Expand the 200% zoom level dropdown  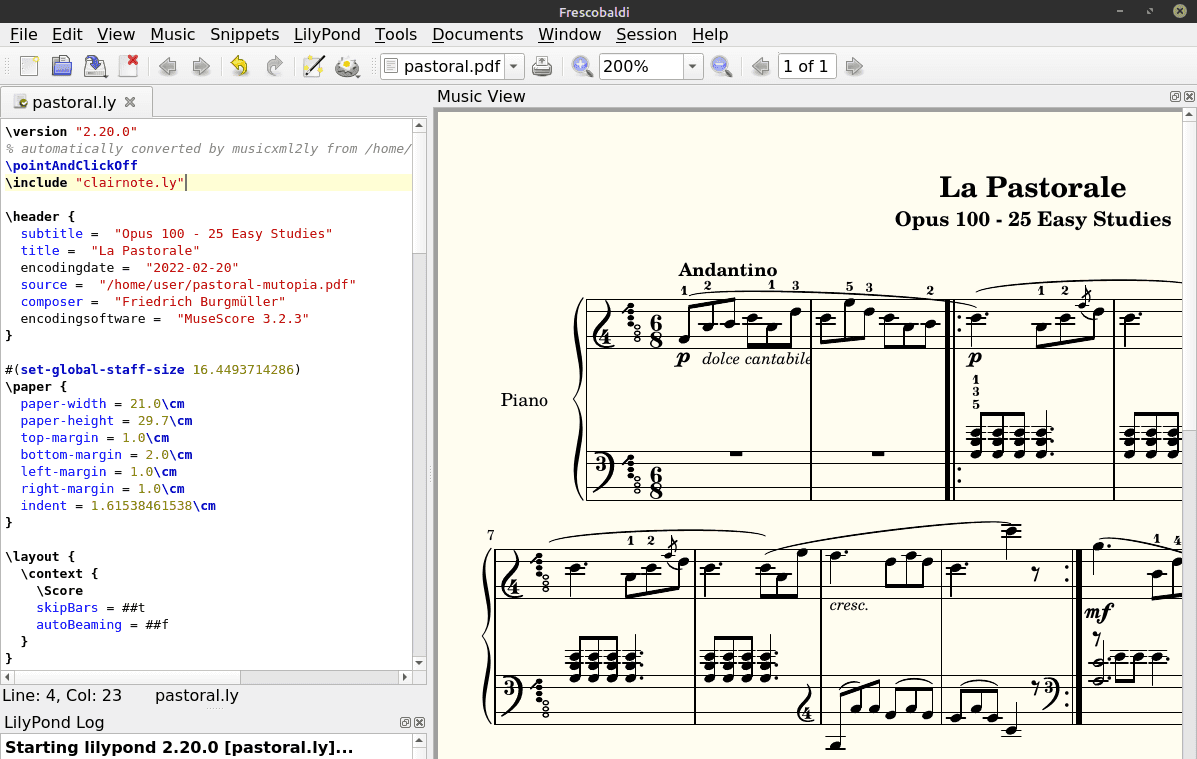(692, 67)
